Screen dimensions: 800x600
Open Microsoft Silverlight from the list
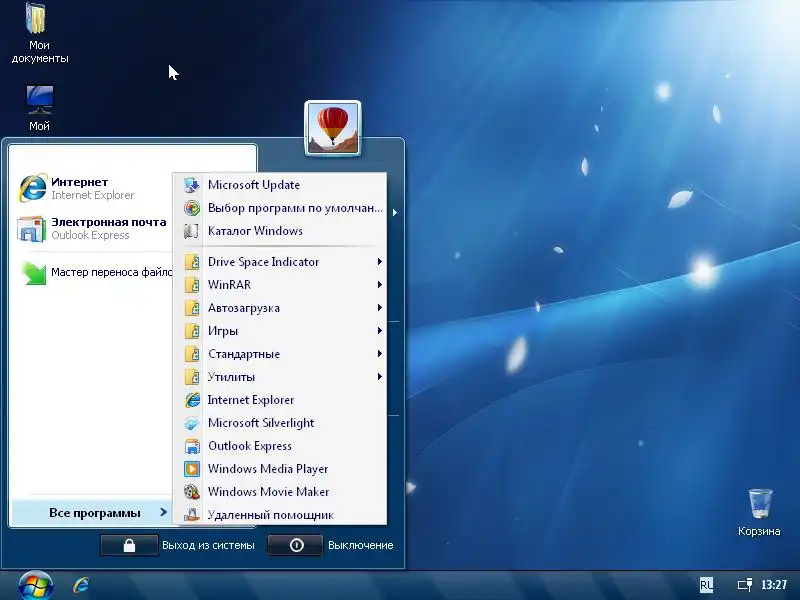[280, 423]
